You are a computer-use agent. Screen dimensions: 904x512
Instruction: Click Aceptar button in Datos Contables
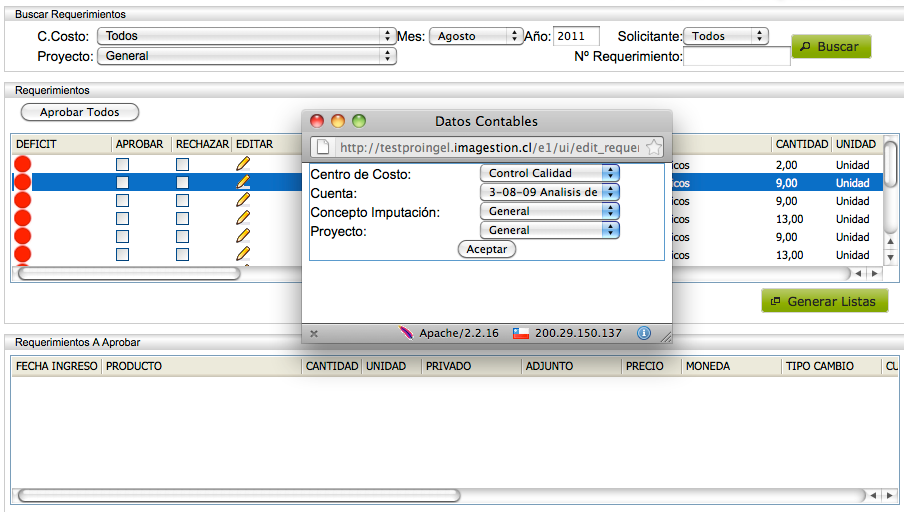[x=487, y=249]
